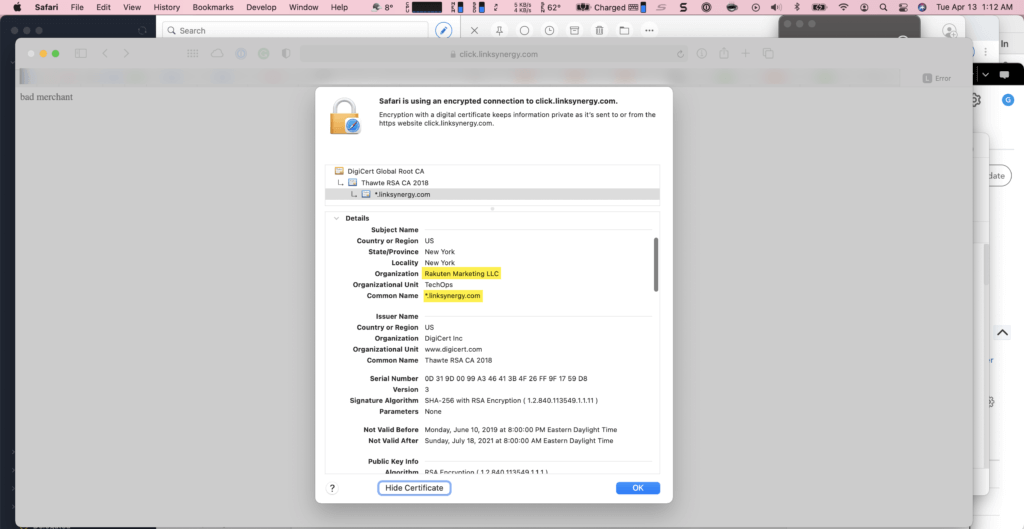Open the Develop menu
The width and height of the screenshot is (1024, 529).
(x=261, y=7)
